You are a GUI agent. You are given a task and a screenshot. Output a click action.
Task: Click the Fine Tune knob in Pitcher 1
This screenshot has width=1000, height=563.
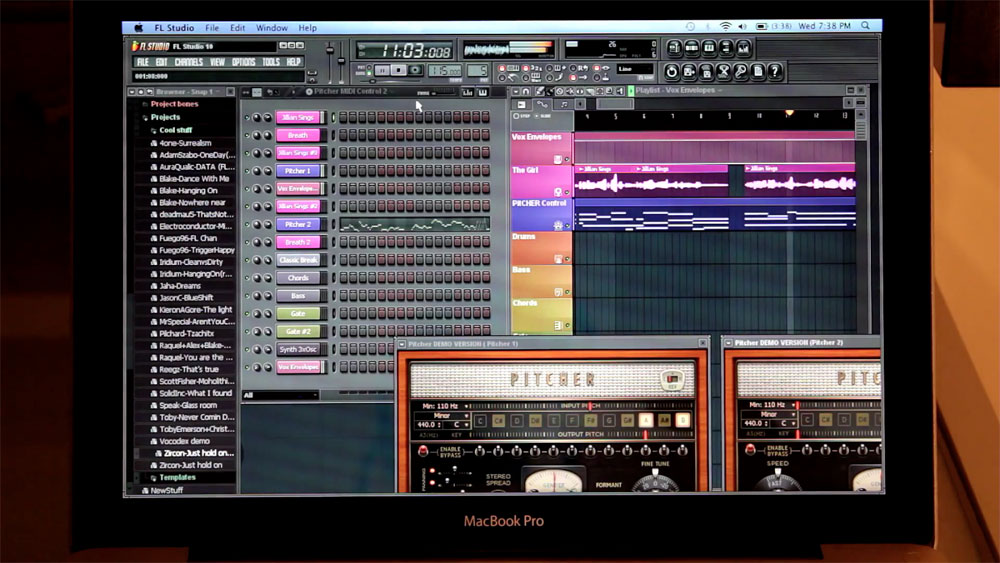[x=655, y=483]
